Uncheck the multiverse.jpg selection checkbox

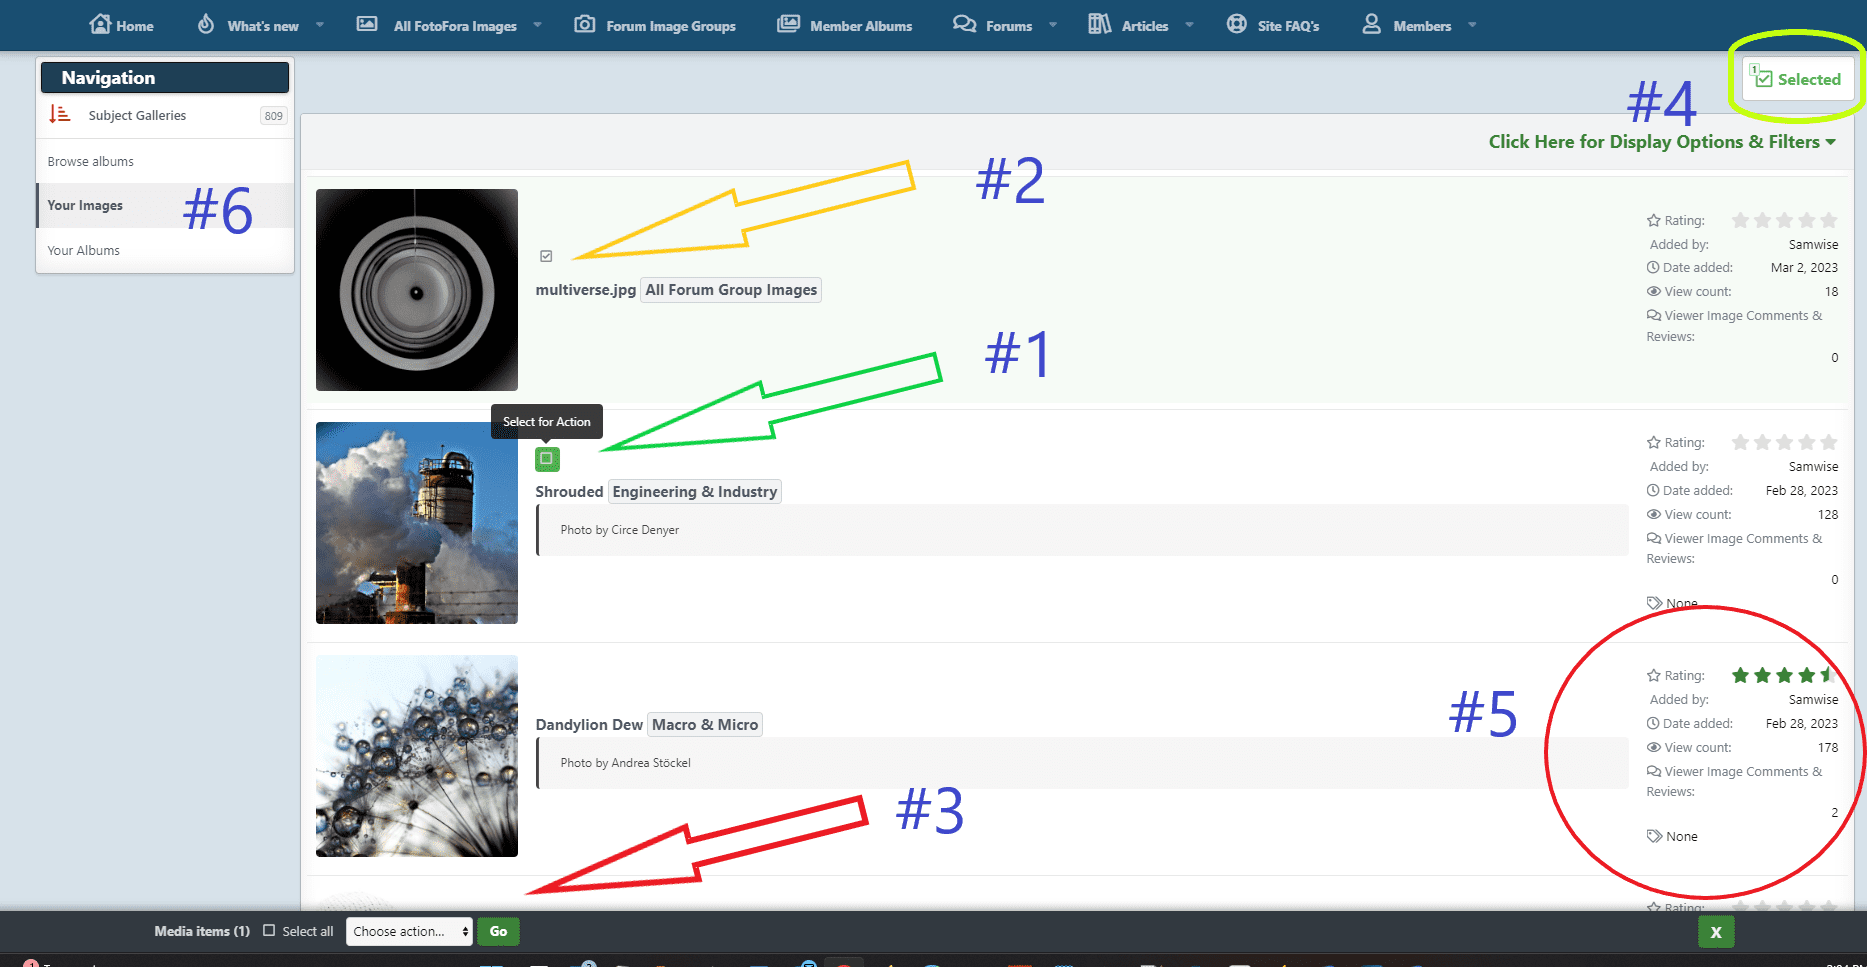(546, 256)
